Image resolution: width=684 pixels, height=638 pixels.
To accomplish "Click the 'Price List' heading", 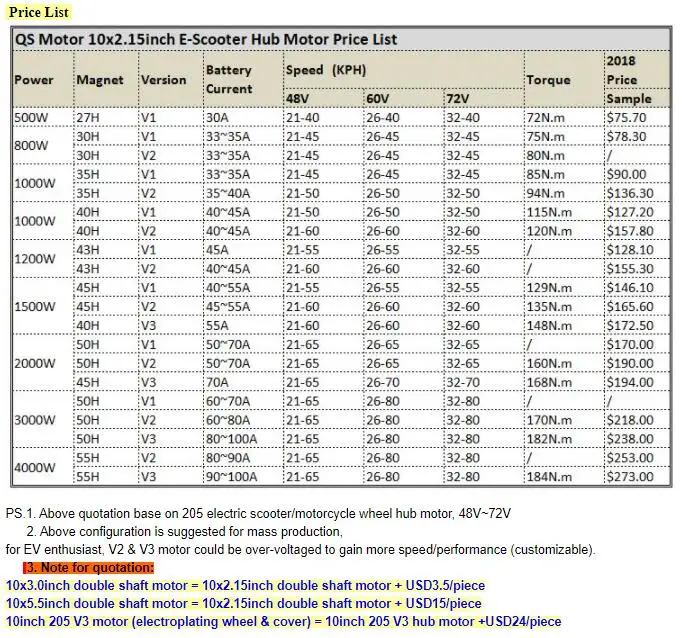I will (x=39, y=12).
